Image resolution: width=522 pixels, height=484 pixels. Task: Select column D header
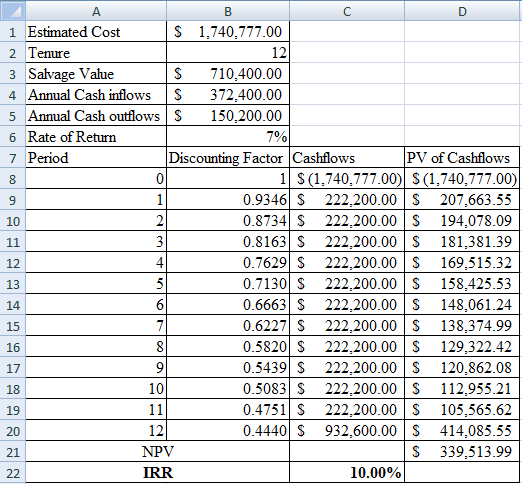click(462, 11)
